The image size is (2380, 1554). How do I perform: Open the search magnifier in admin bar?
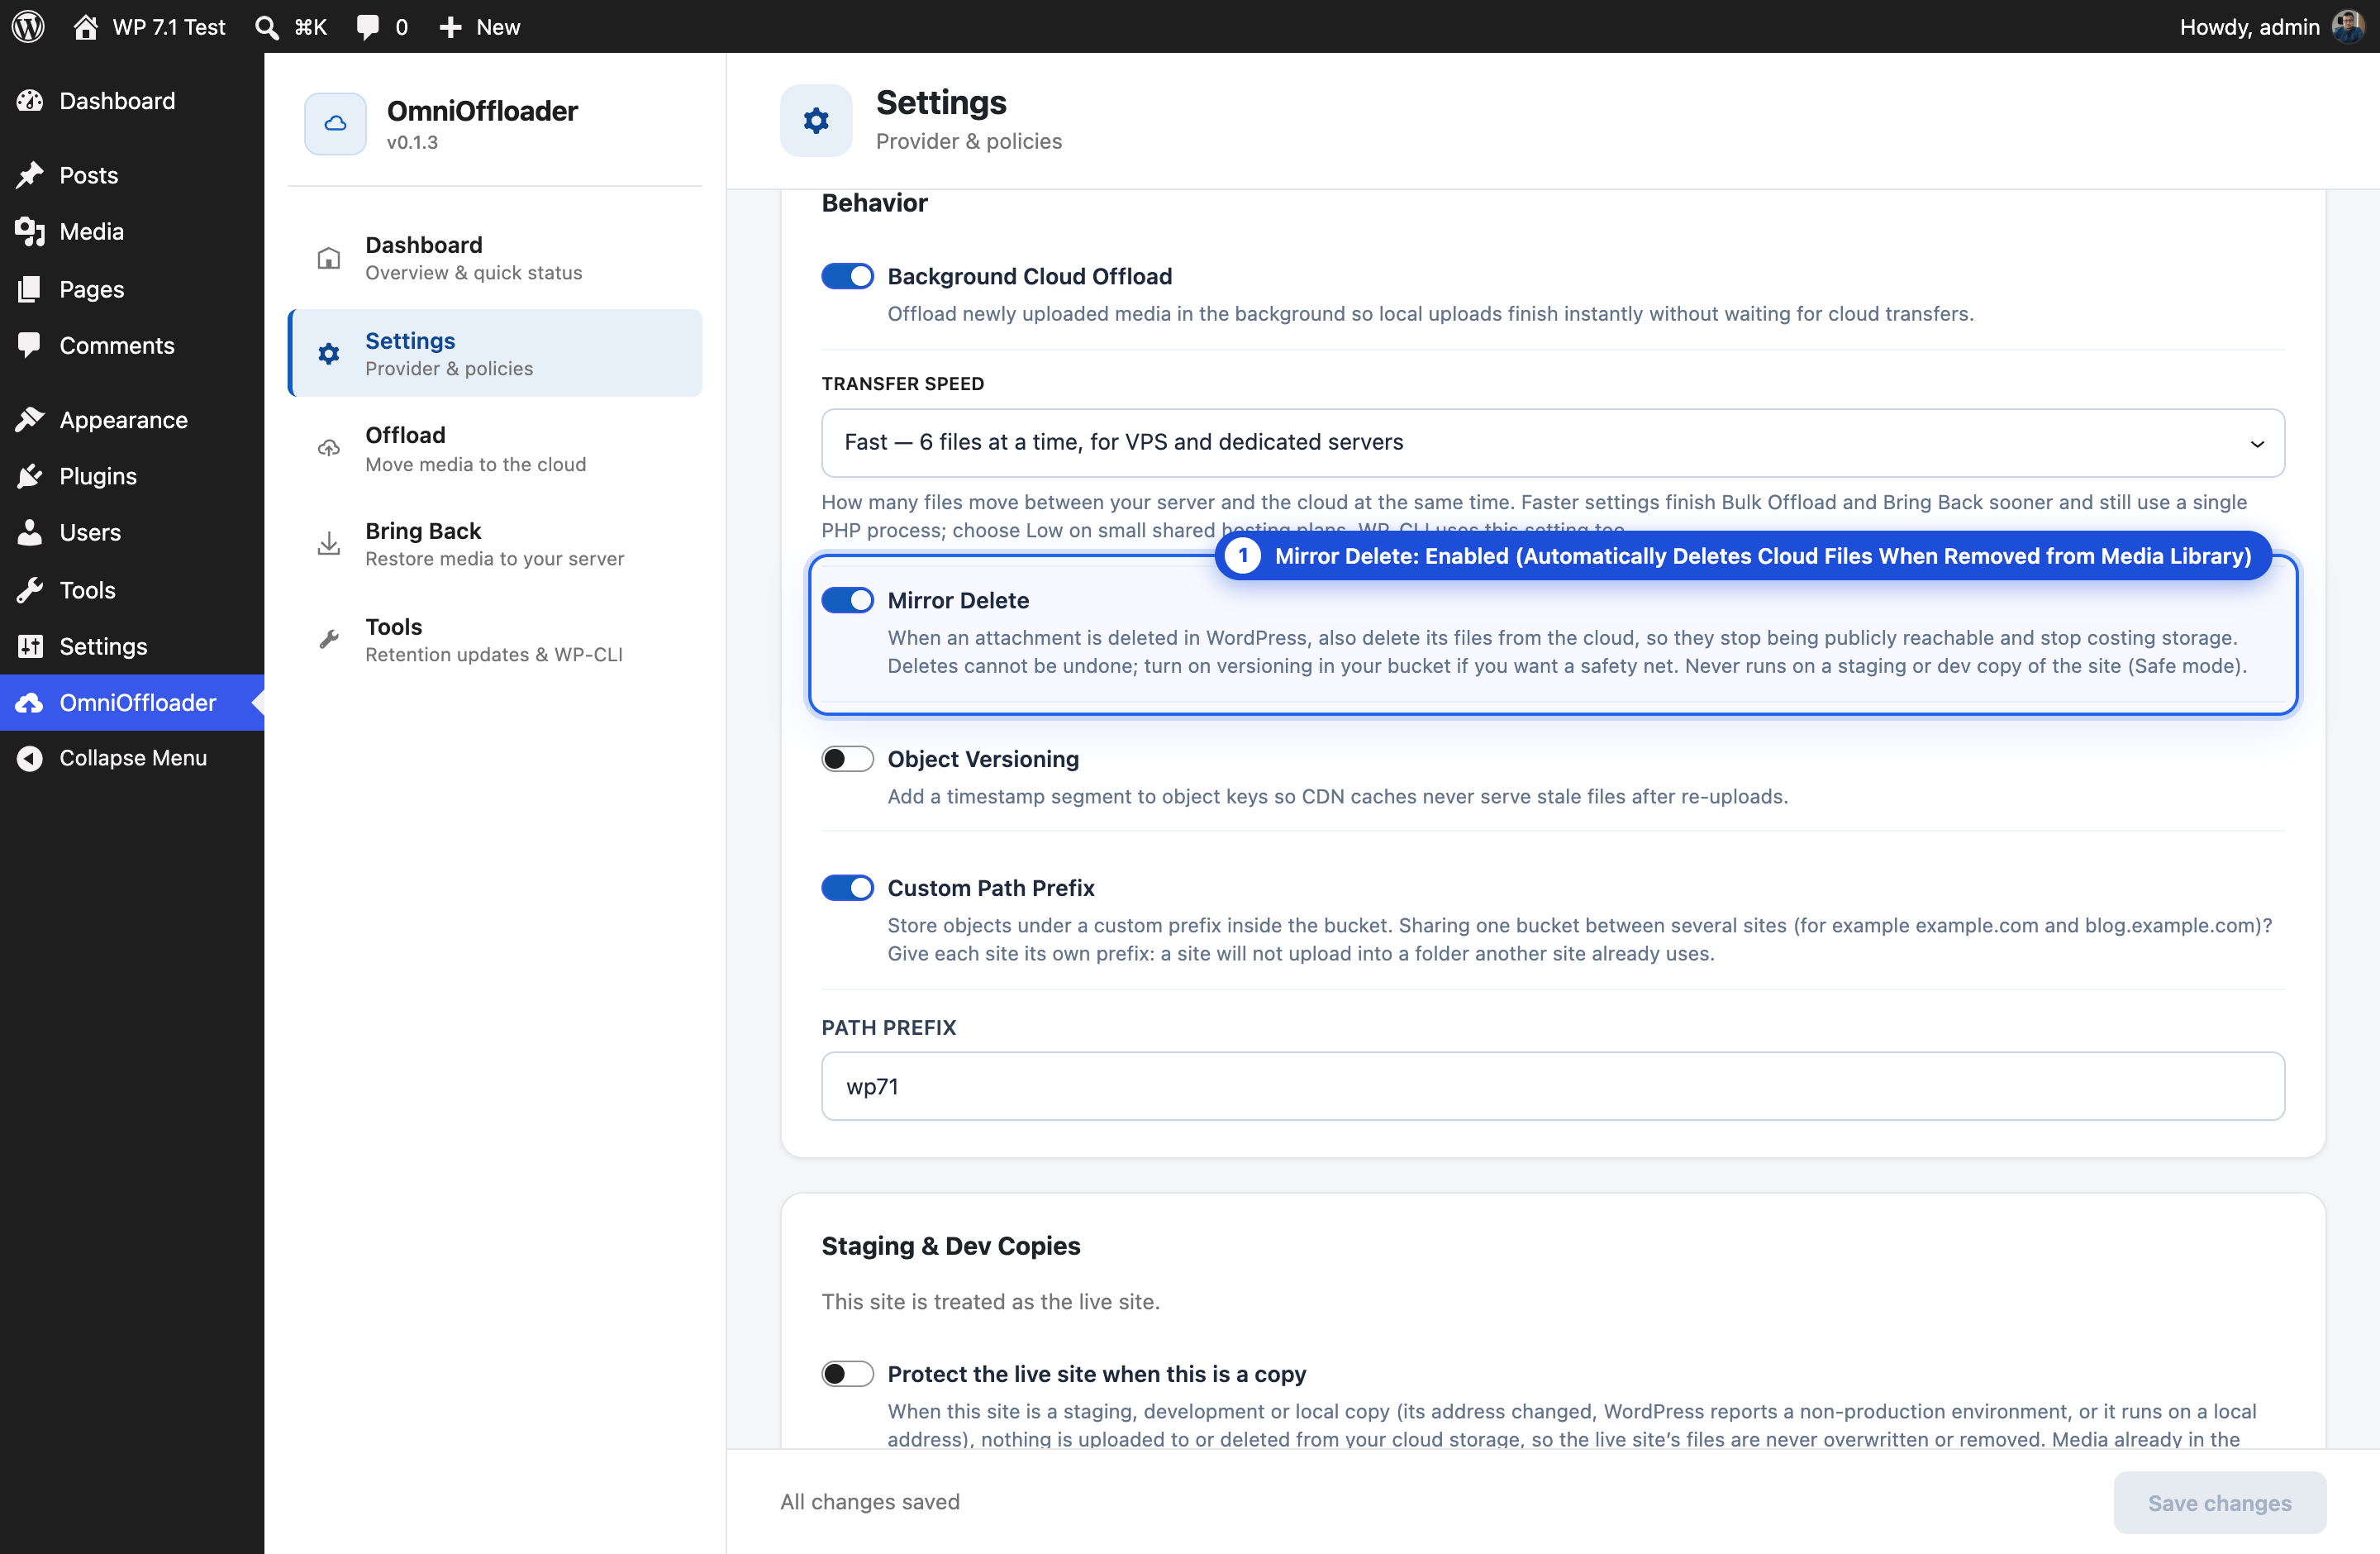pos(266,27)
